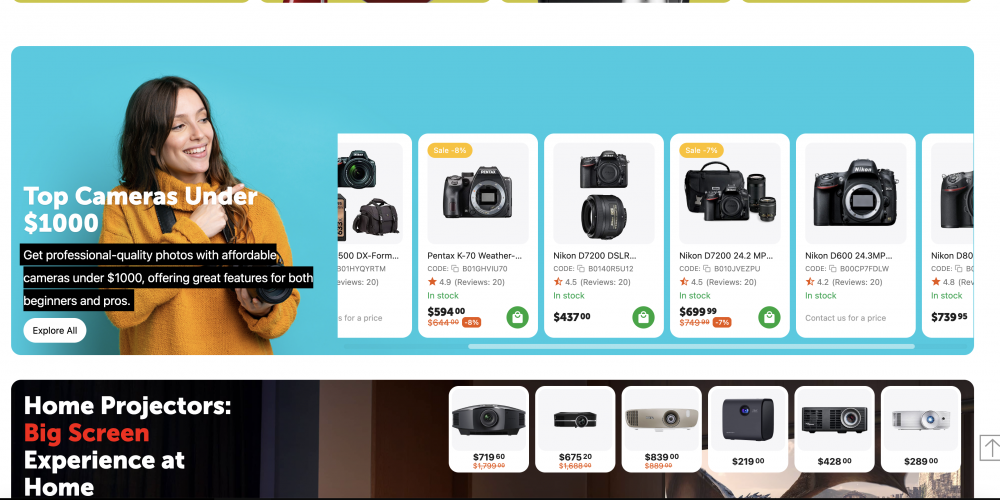Click Explore All button
1000x500 pixels.
coord(55,330)
